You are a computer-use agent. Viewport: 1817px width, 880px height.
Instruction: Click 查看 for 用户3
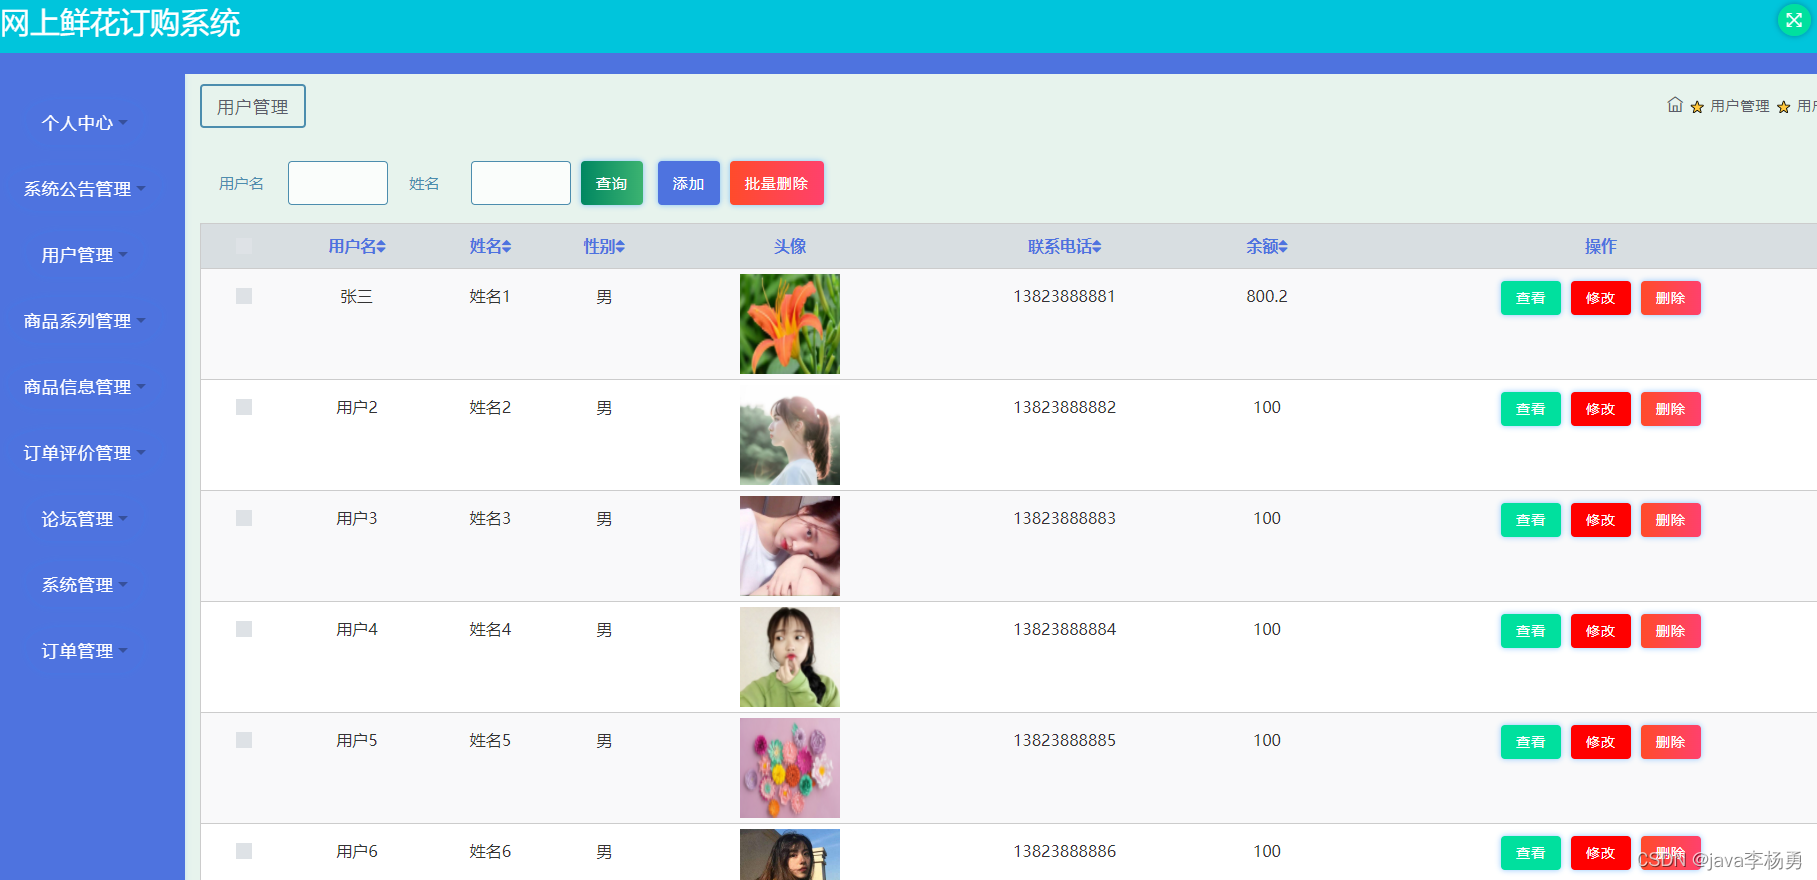tap(1531, 520)
